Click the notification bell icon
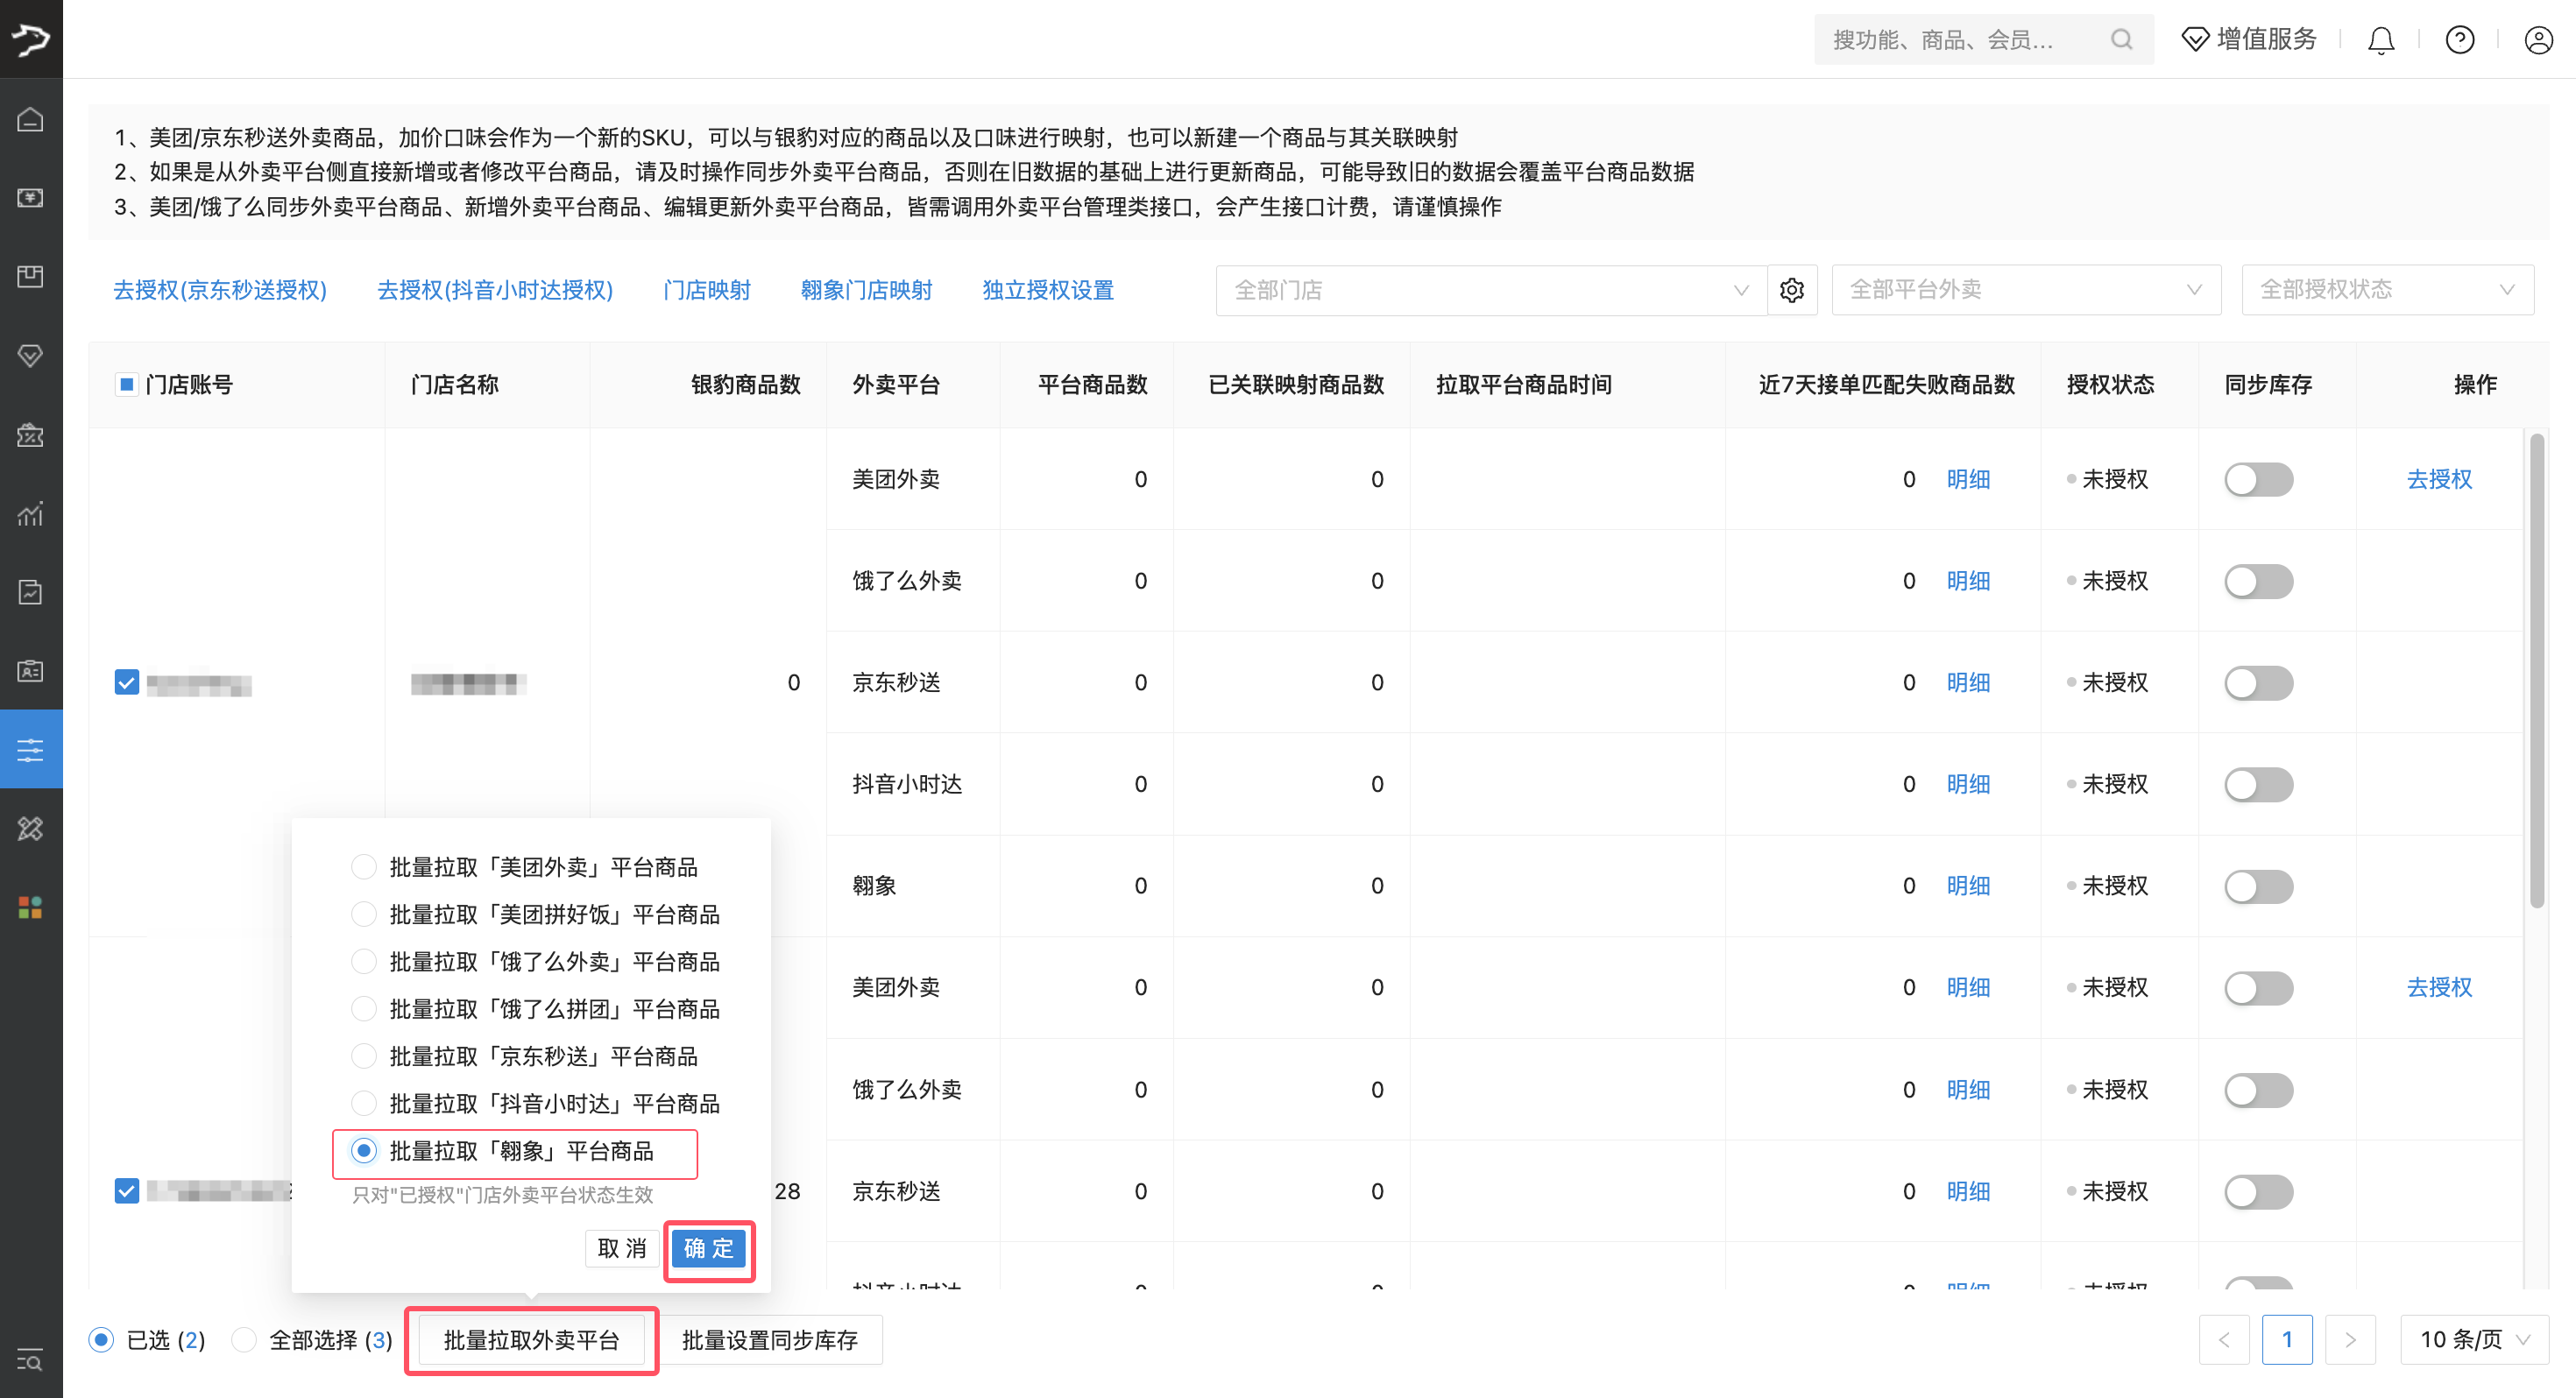 (2381, 39)
